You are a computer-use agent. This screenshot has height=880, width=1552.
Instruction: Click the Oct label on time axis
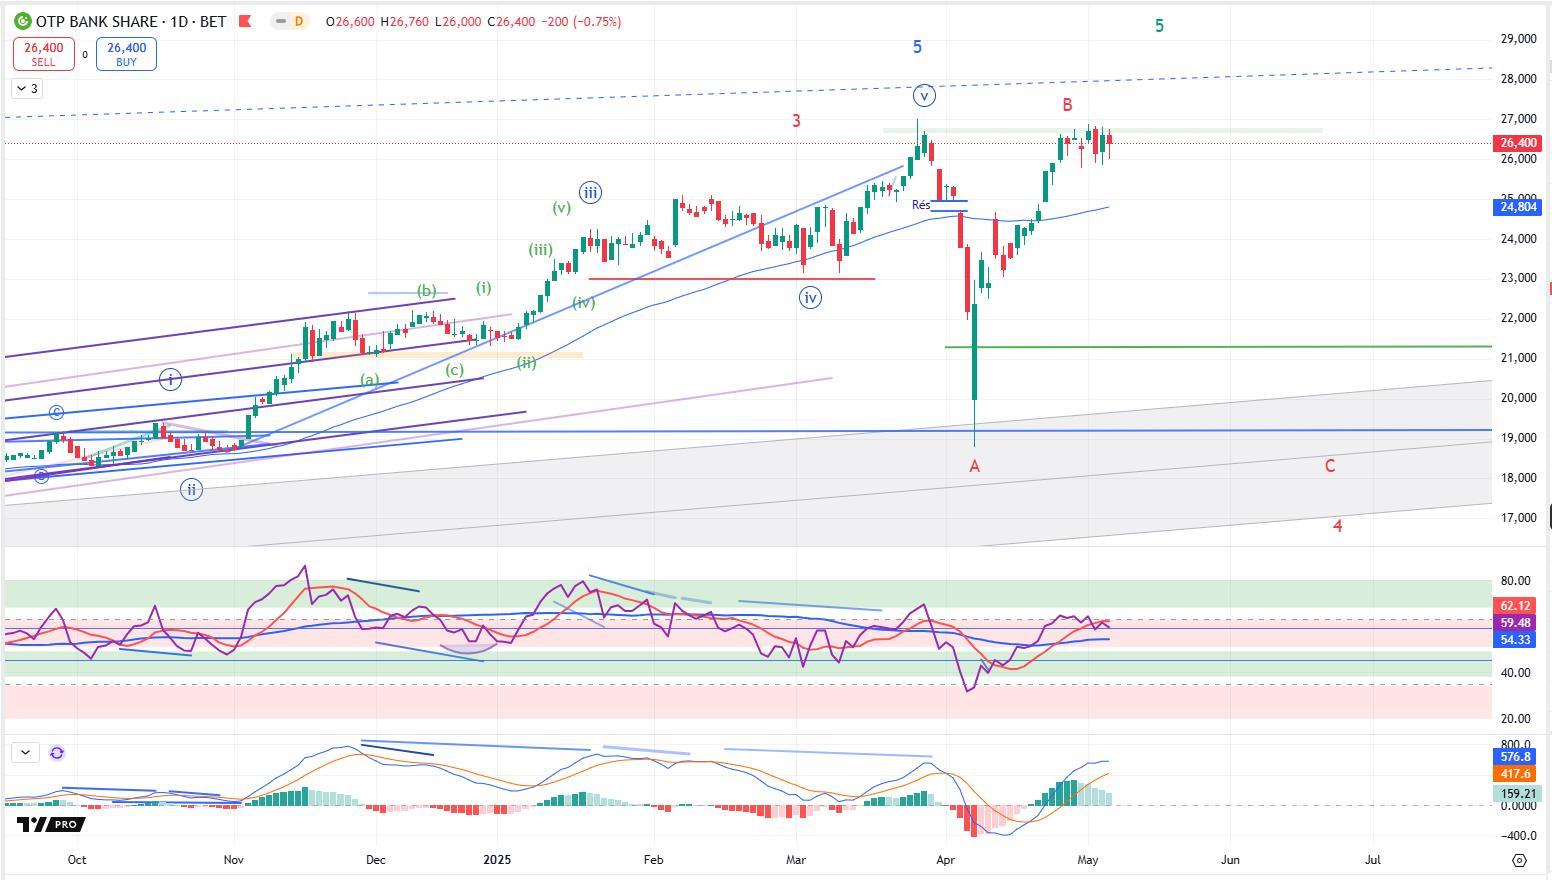pyautogui.click(x=77, y=860)
